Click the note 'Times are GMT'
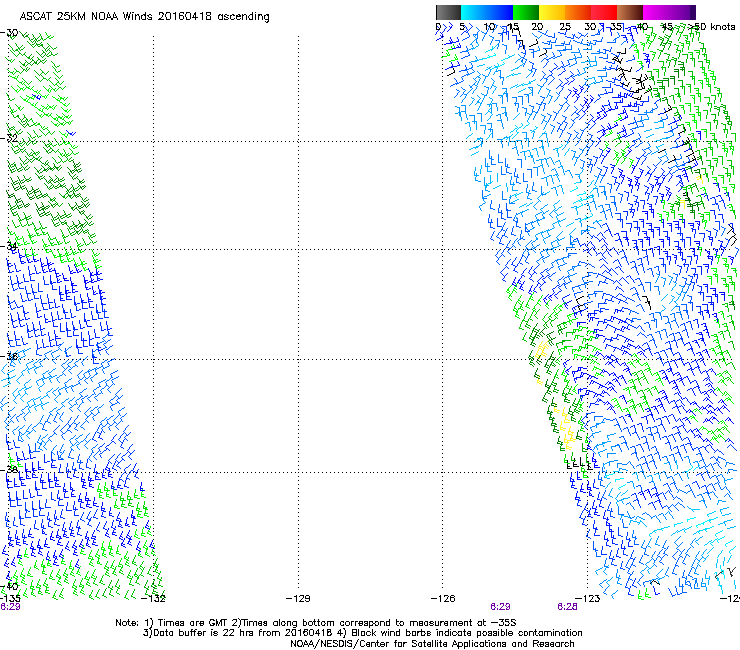Screen dimensions: 740x650 (x=192, y=623)
